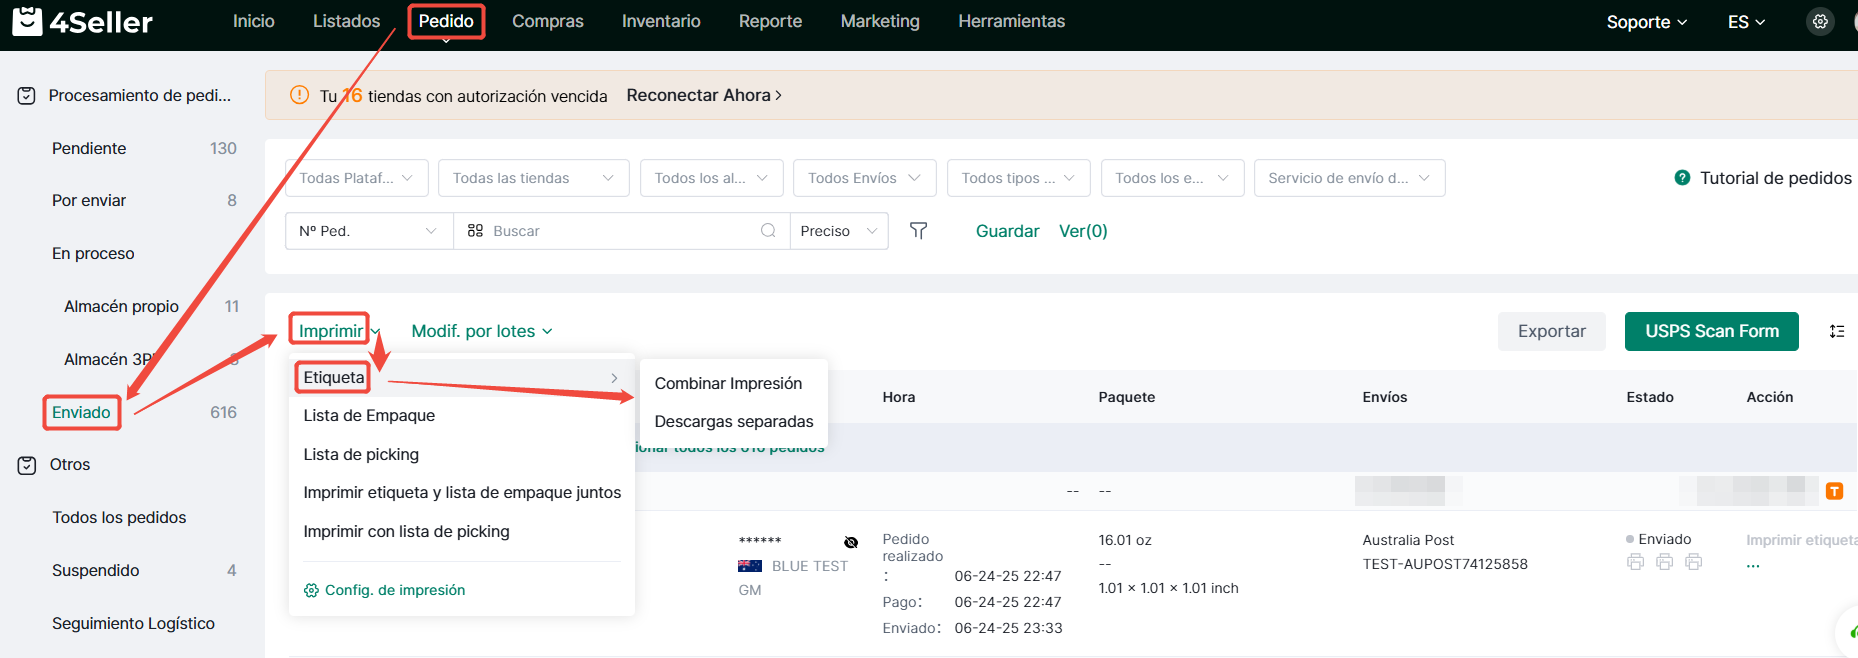Open the Preciso match mode dropdown

pos(839,231)
